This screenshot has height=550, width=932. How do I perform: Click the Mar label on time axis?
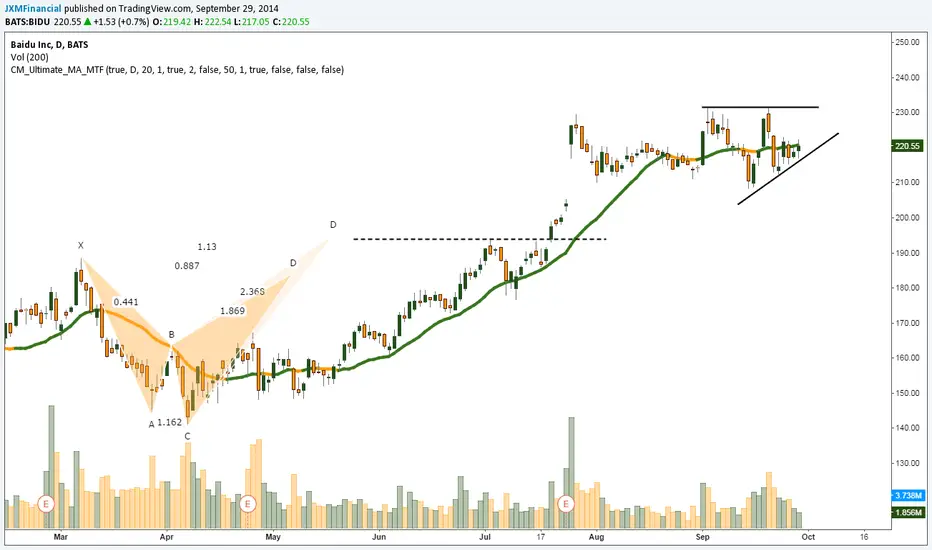point(61,537)
